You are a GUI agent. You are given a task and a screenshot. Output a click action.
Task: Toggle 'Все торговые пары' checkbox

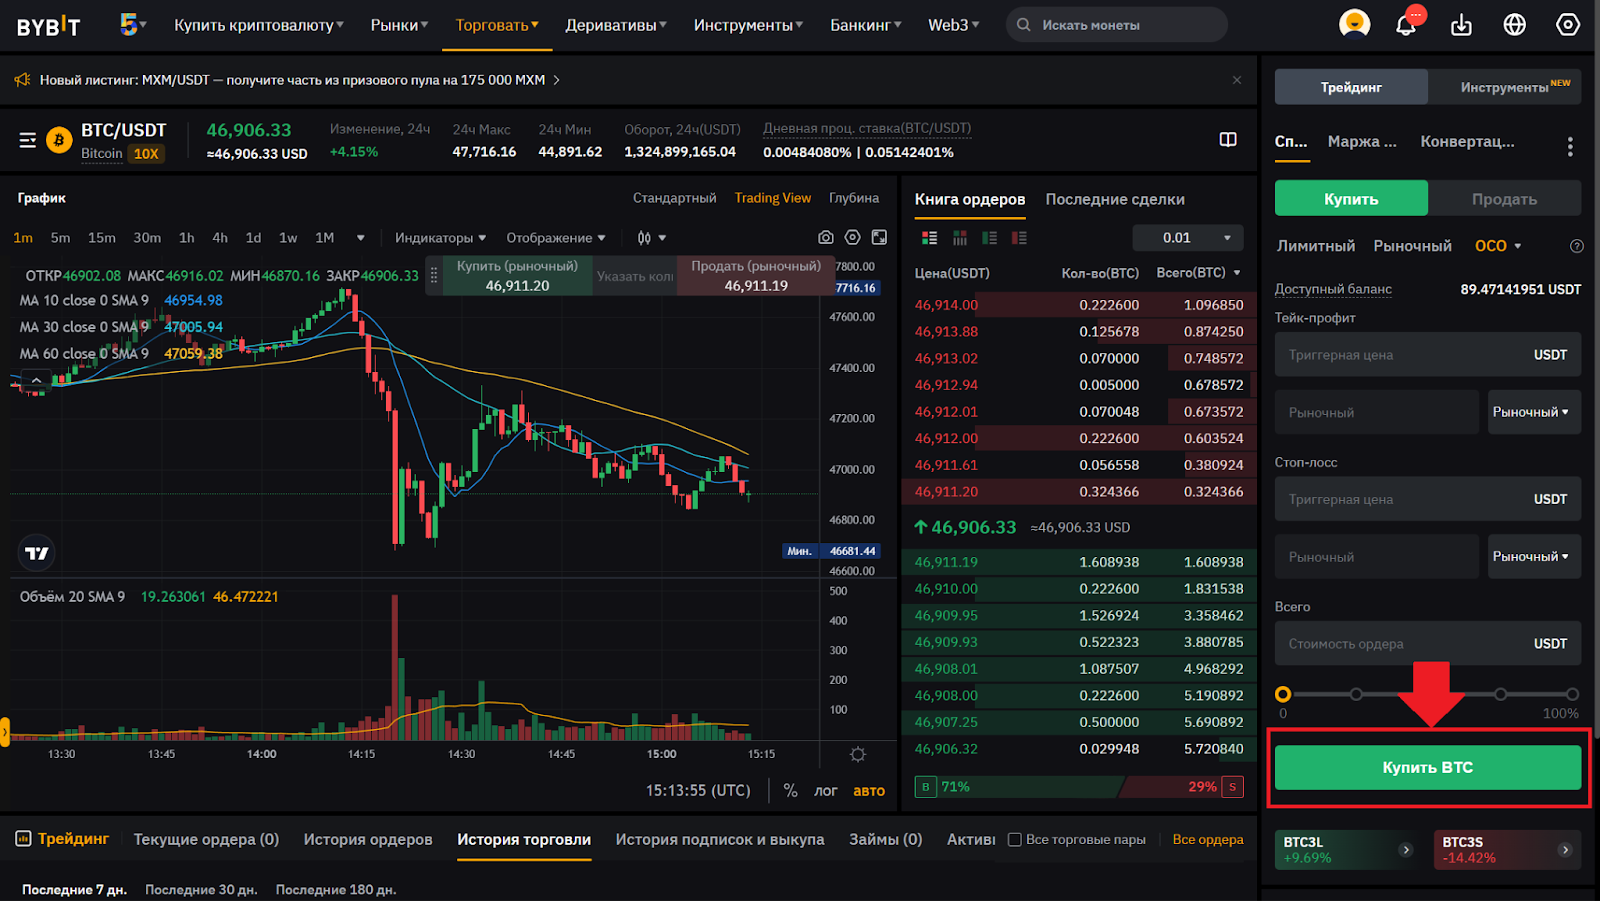[1015, 840]
